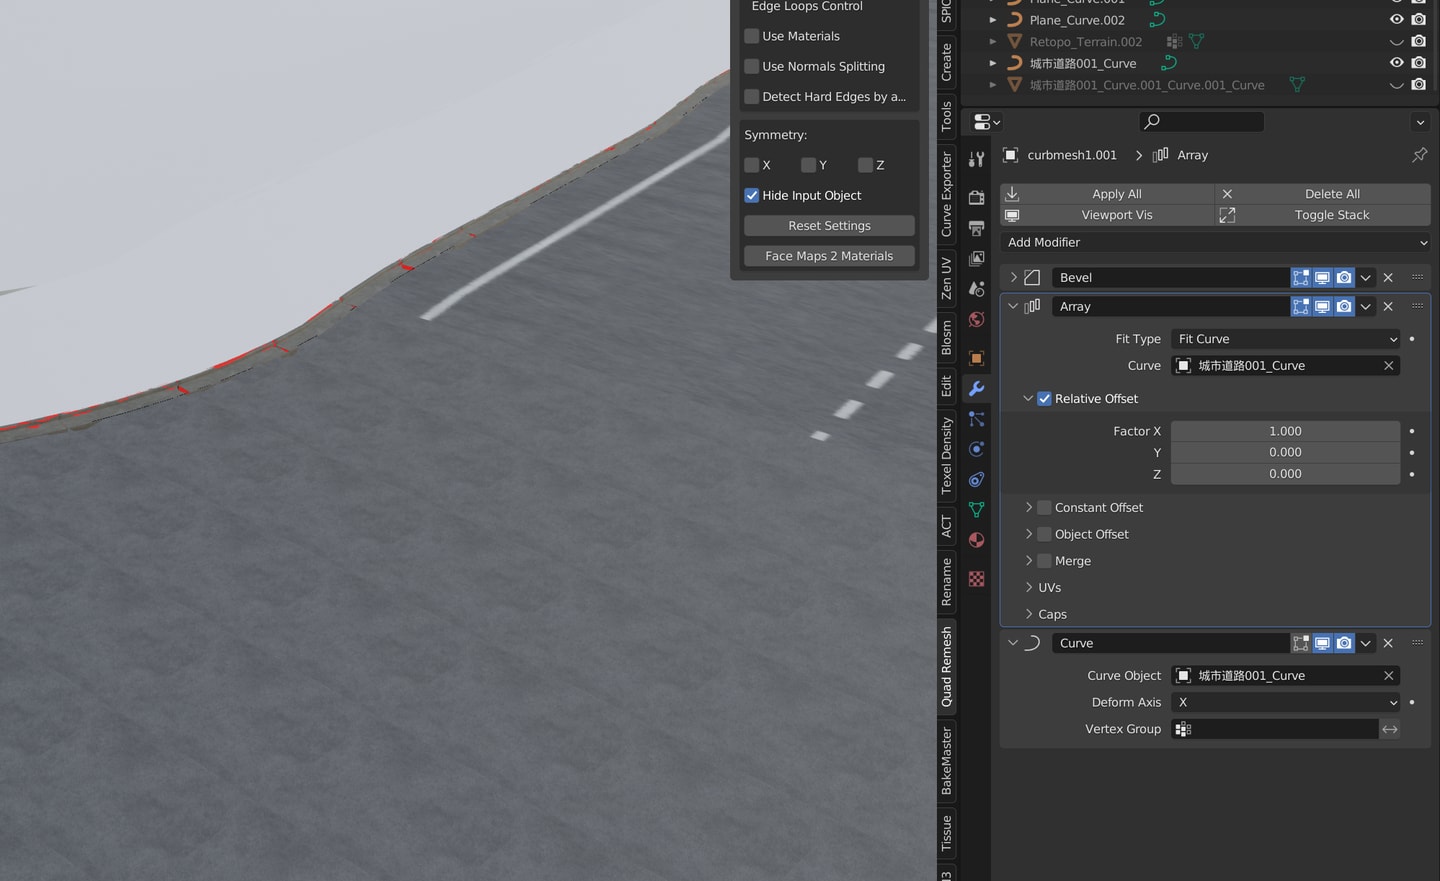Invert the vertex group influence arrow icon
Screen dimensions: 1440x881
click(1390, 729)
